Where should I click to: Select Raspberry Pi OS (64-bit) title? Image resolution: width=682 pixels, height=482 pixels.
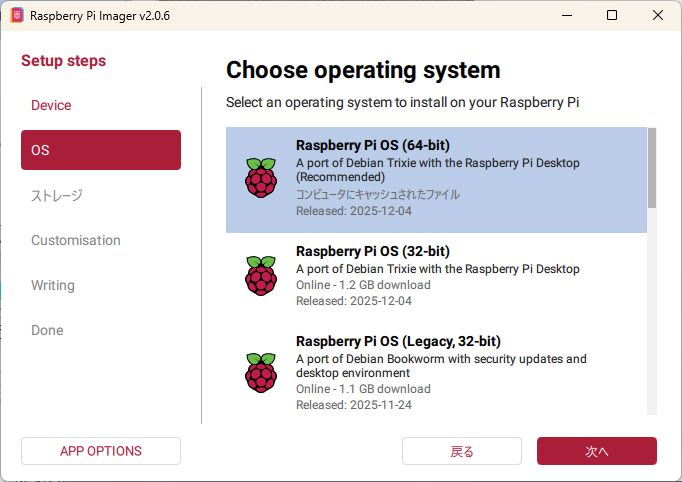click(x=373, y=145)
